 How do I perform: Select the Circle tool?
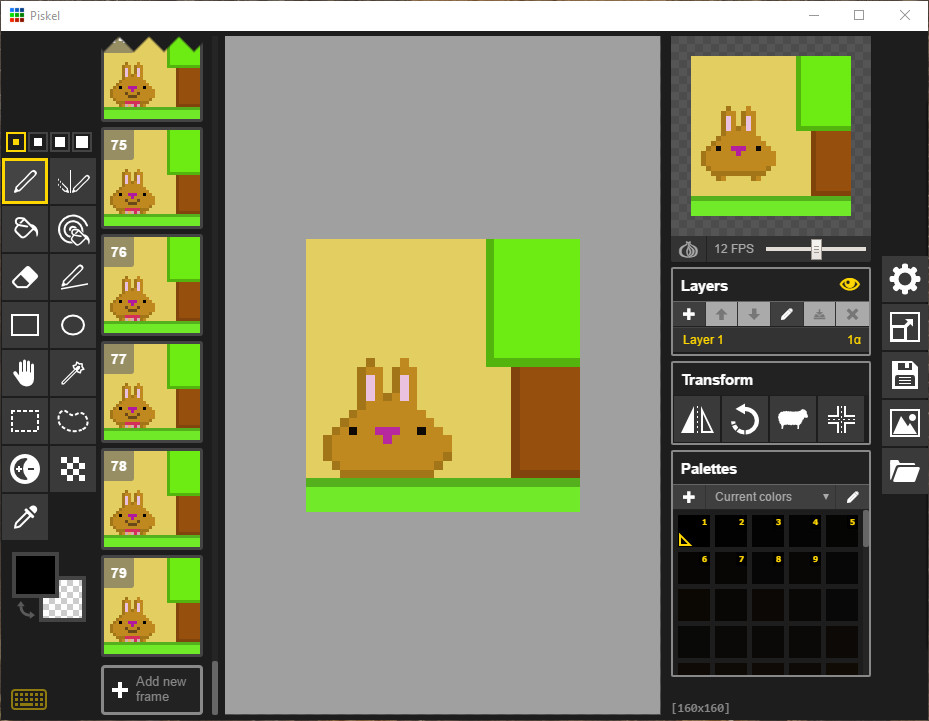click(x=73, y=325)
